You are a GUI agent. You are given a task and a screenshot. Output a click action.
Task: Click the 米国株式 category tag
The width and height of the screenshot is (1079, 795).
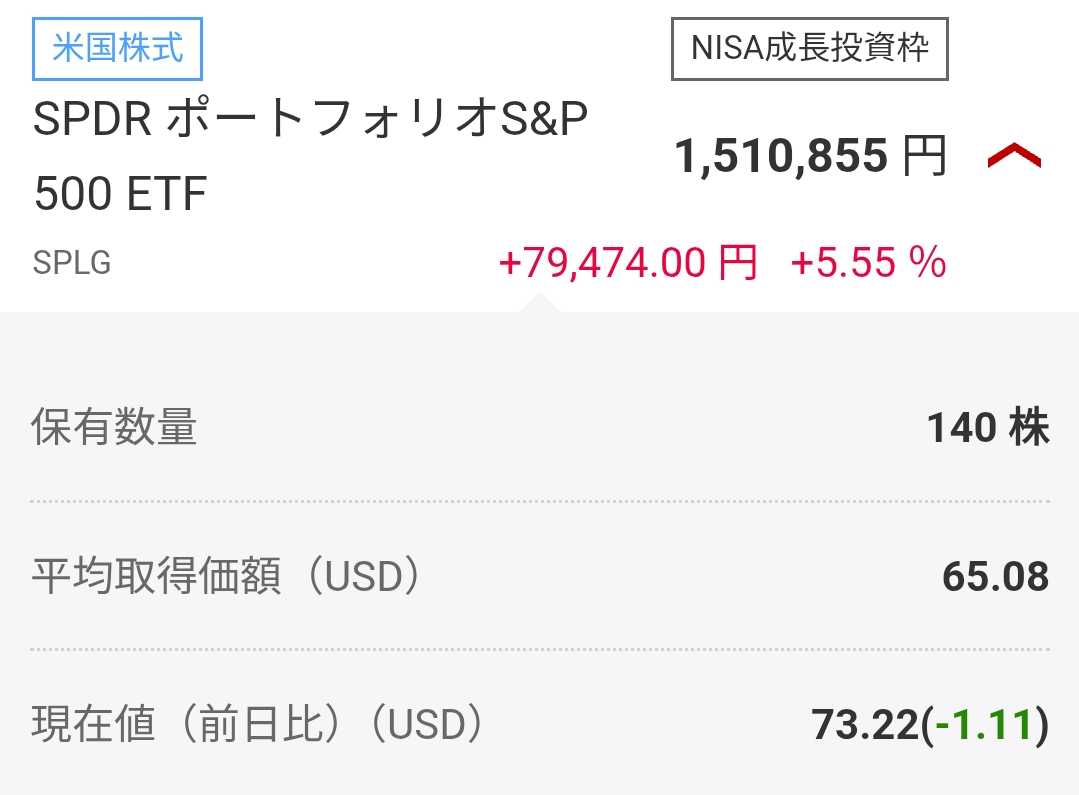click(x=118, y=49)
